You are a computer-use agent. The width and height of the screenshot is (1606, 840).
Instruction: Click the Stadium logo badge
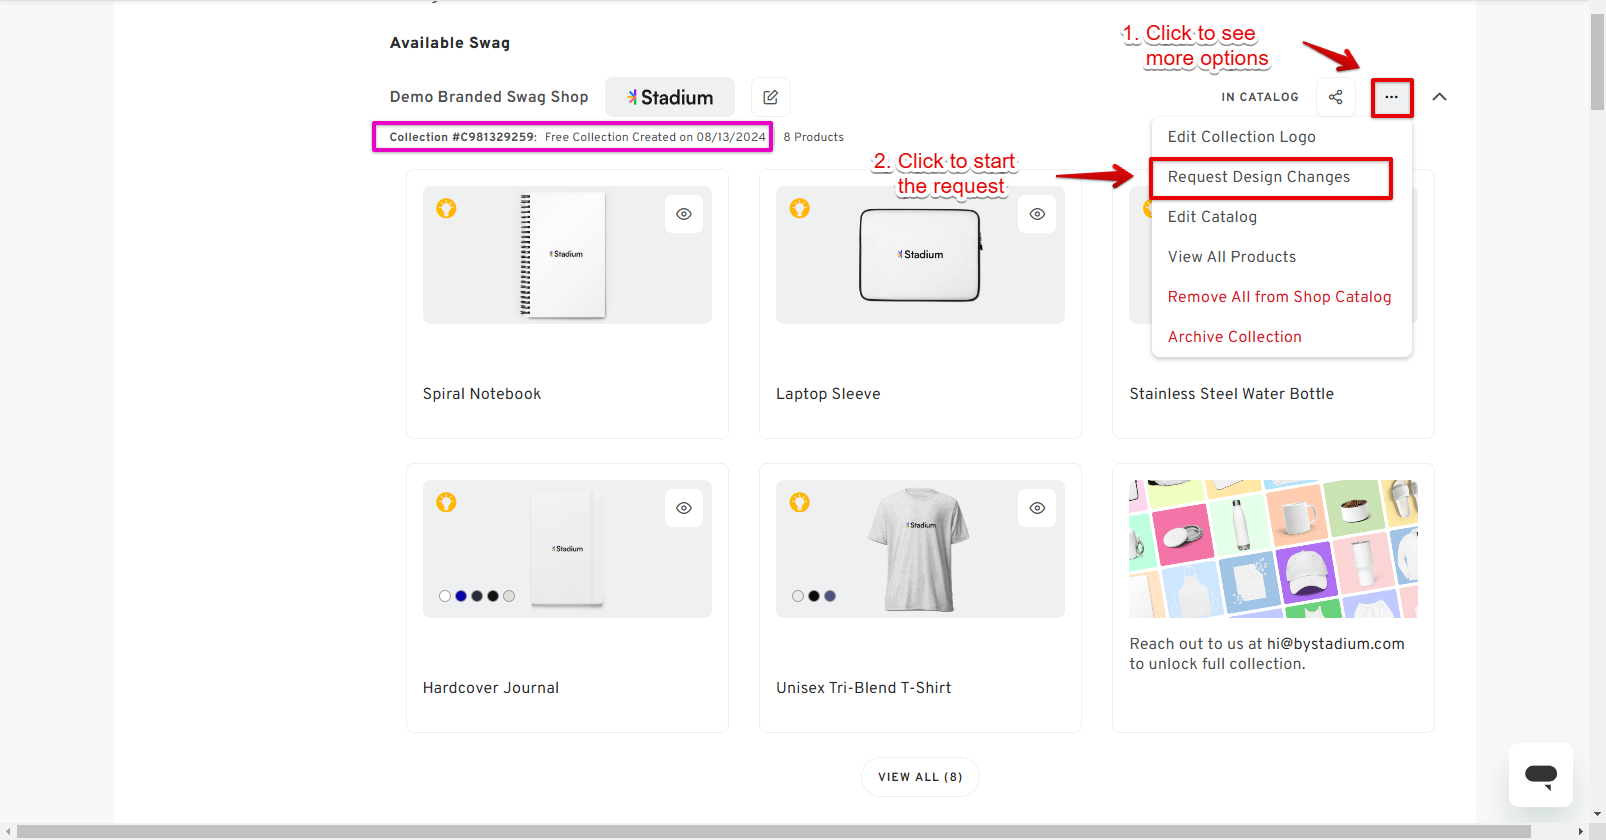click(x=670, y=97)
